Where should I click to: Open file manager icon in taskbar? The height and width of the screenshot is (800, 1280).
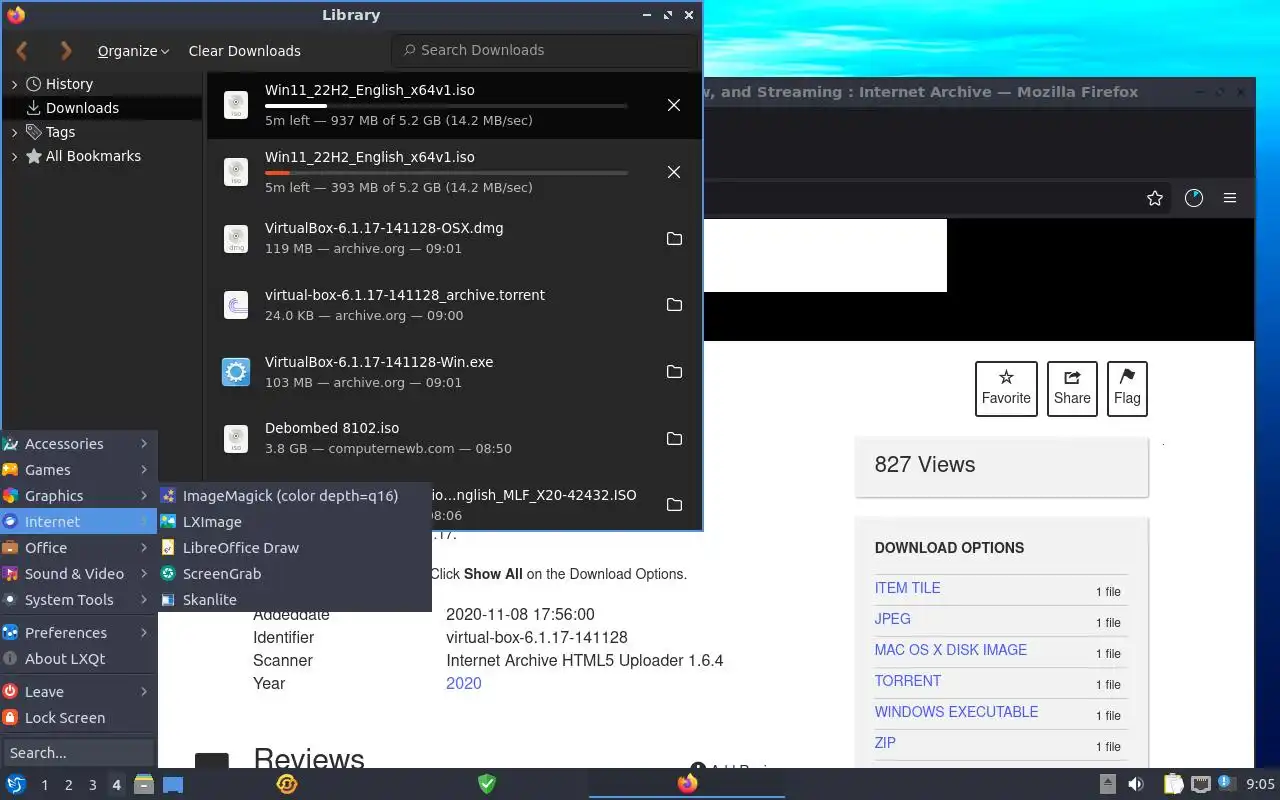click(x=144, y=784)
